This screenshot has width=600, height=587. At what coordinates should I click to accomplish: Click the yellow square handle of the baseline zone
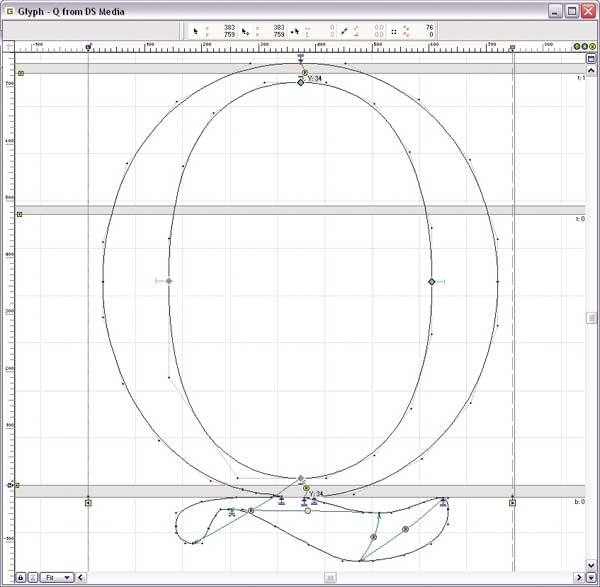[x=17, y=486]
